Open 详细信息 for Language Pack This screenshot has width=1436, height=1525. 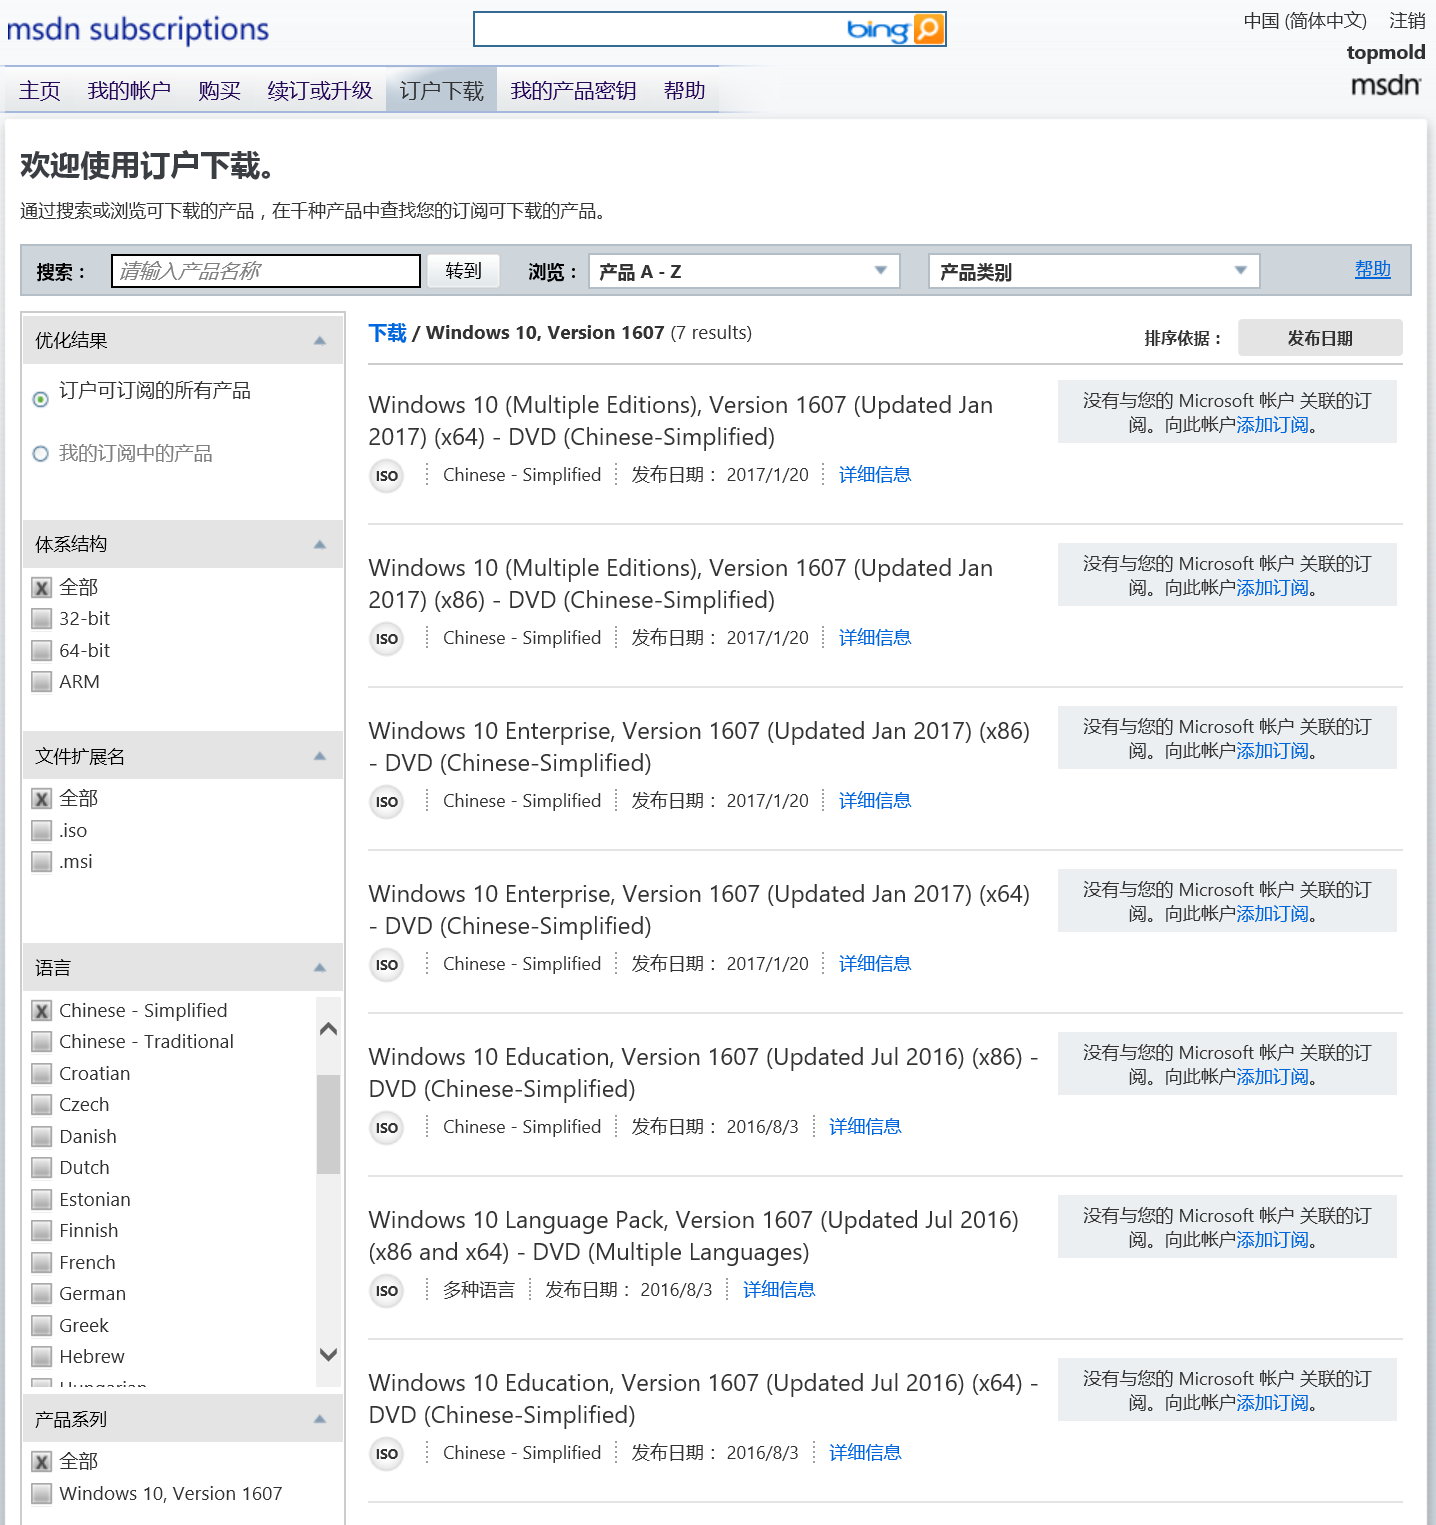pos(779,1290)
